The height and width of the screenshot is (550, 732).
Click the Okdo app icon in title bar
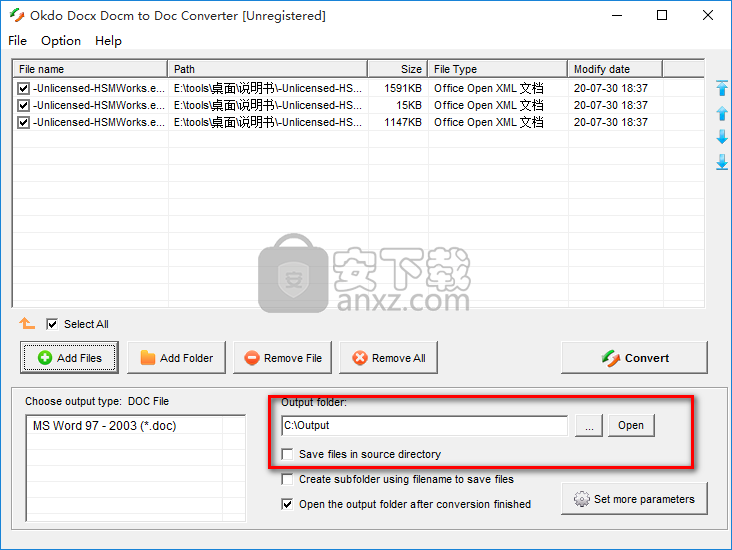[x=17, y=15]
